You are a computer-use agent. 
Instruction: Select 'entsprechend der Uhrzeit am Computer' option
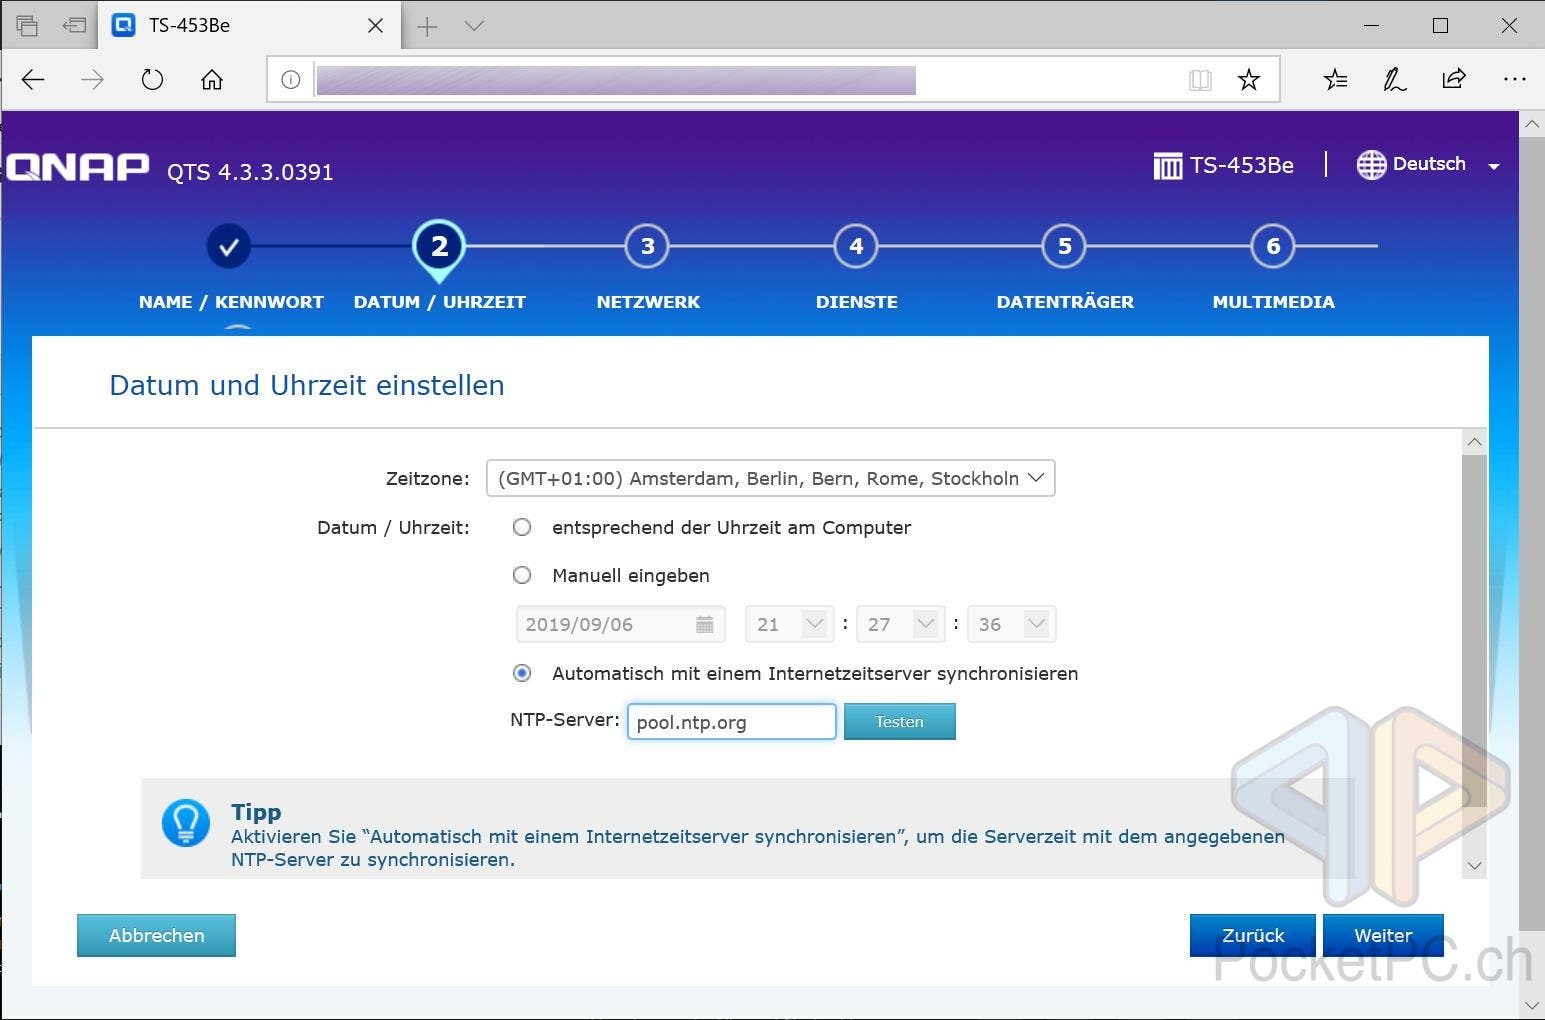pyautogui.click(x=522, y=527)
